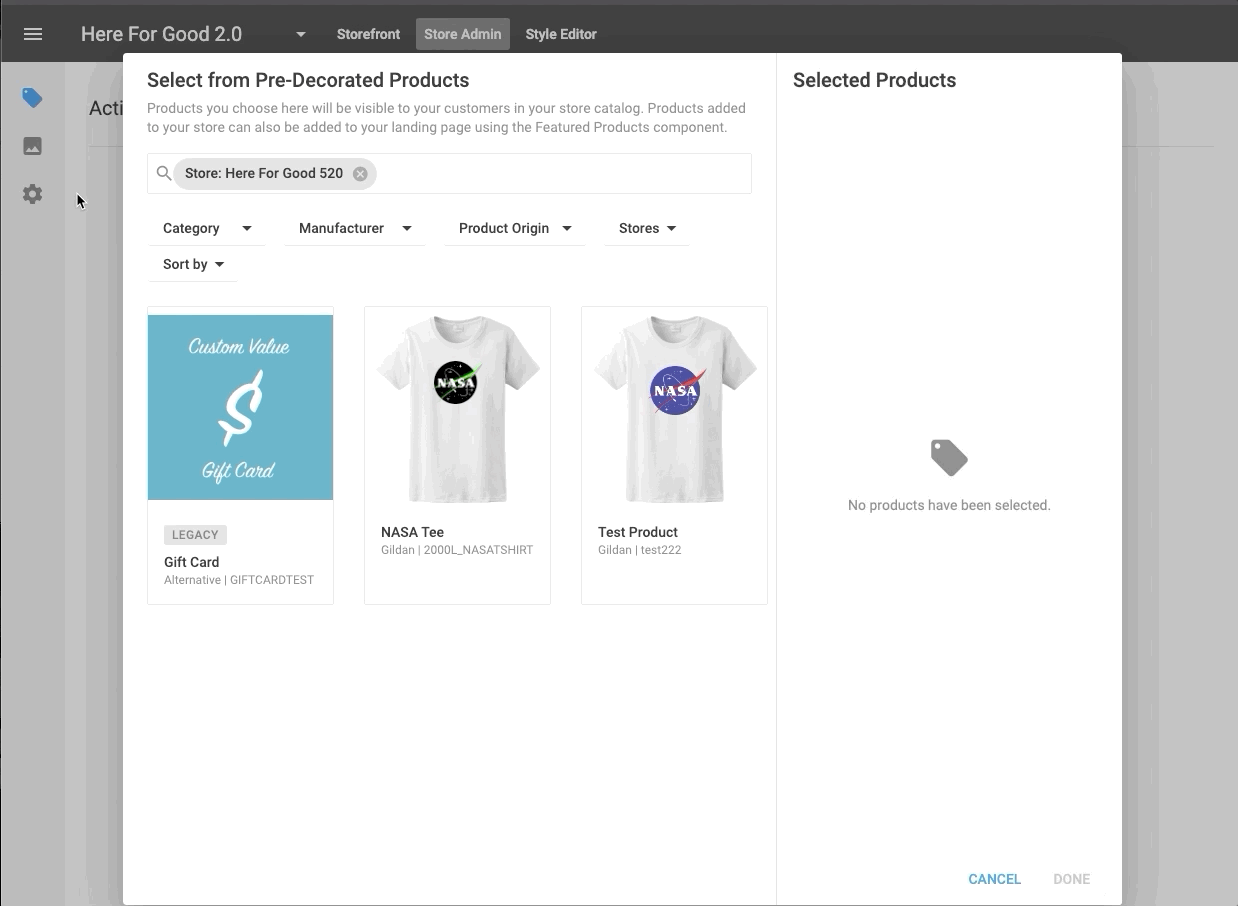
Task: Choose the Test Product shirt thumbnail
Action: 674,407
